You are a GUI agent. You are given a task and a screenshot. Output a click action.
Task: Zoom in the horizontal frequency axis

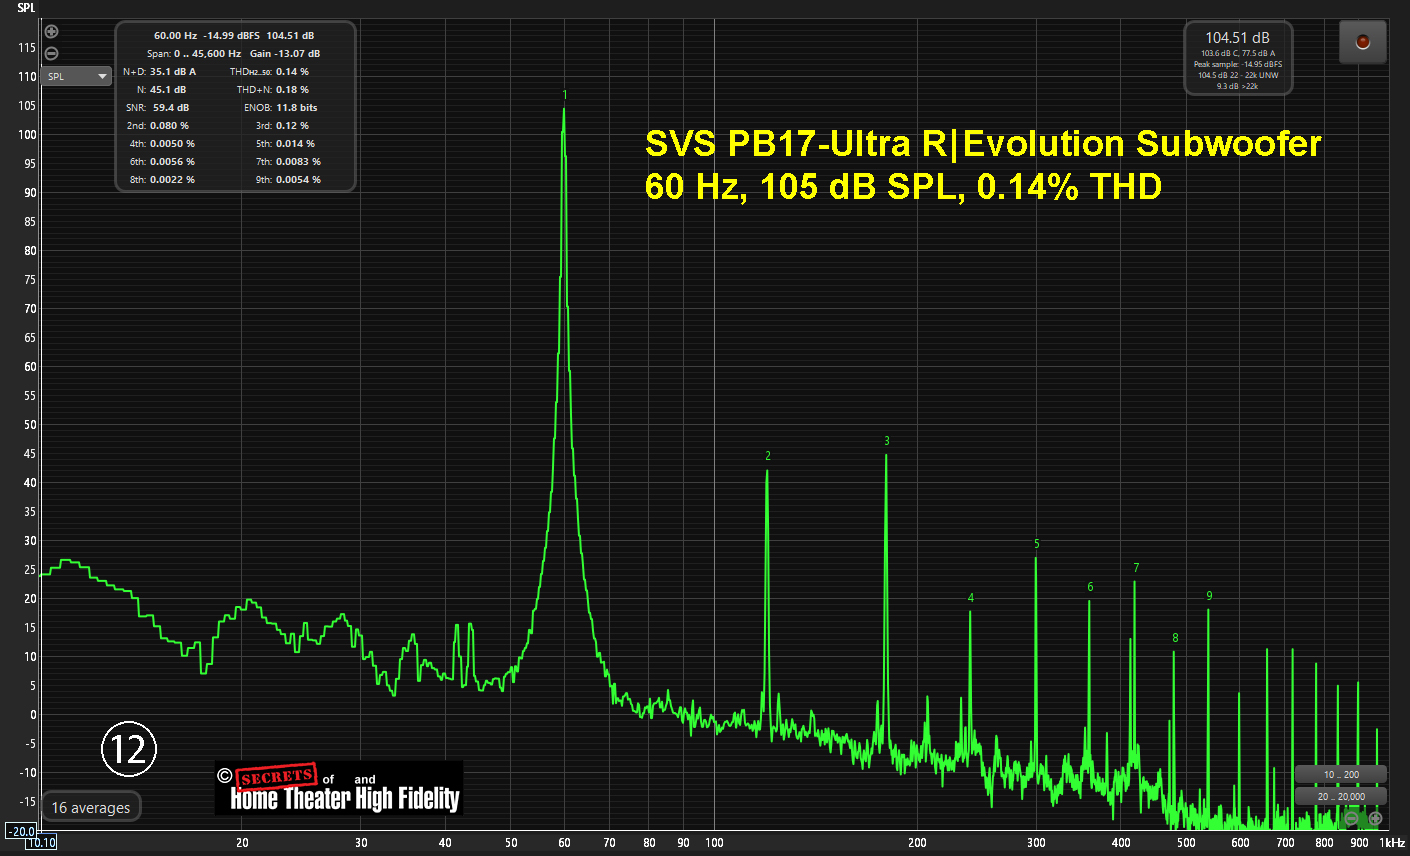(x=1375, y=819)
